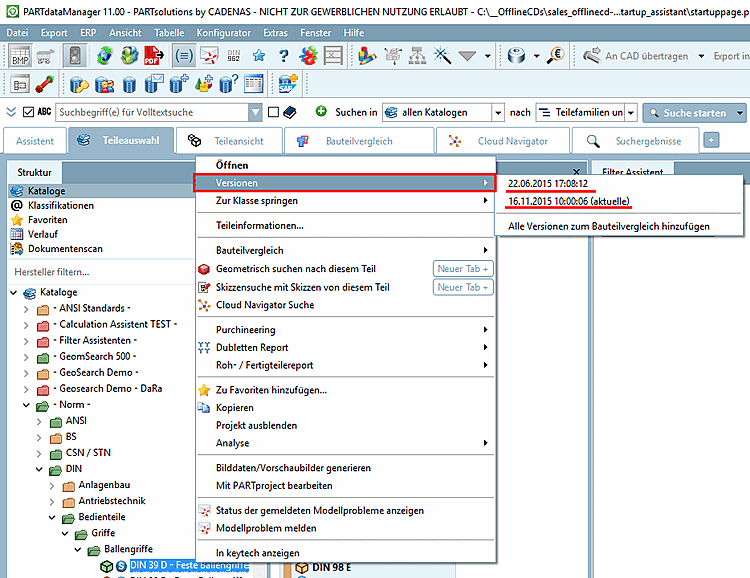Click the red and blue ladybug bug icon
Viewport: 750px width, 578px height.
(309, 56)
